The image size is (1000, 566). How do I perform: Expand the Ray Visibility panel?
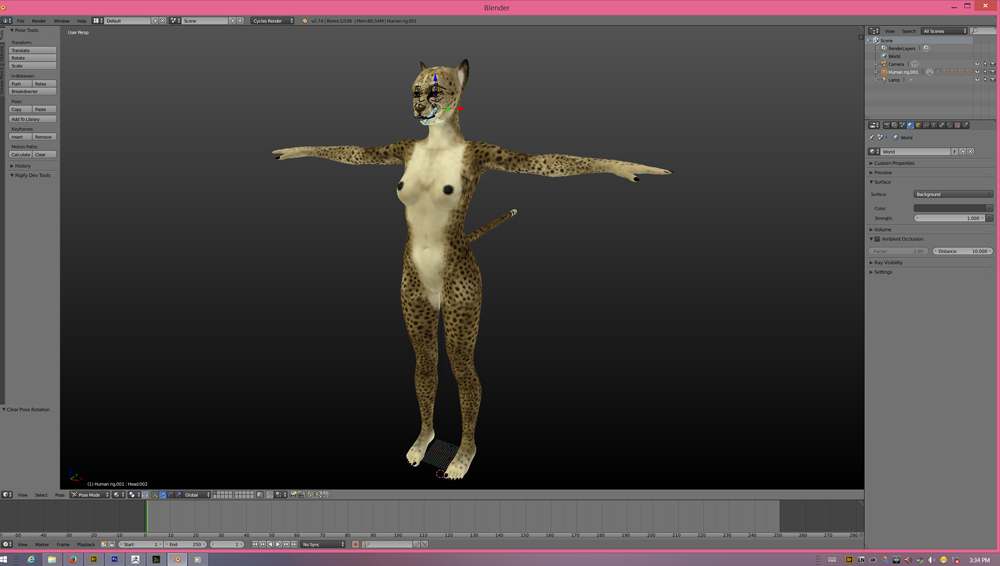[x=887, y=263]
